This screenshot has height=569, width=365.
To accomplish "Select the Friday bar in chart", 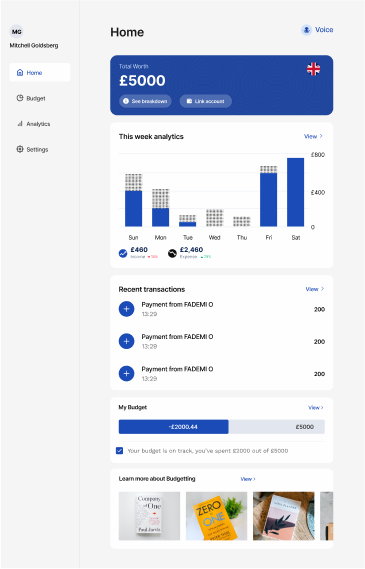I will coord(268,196).
